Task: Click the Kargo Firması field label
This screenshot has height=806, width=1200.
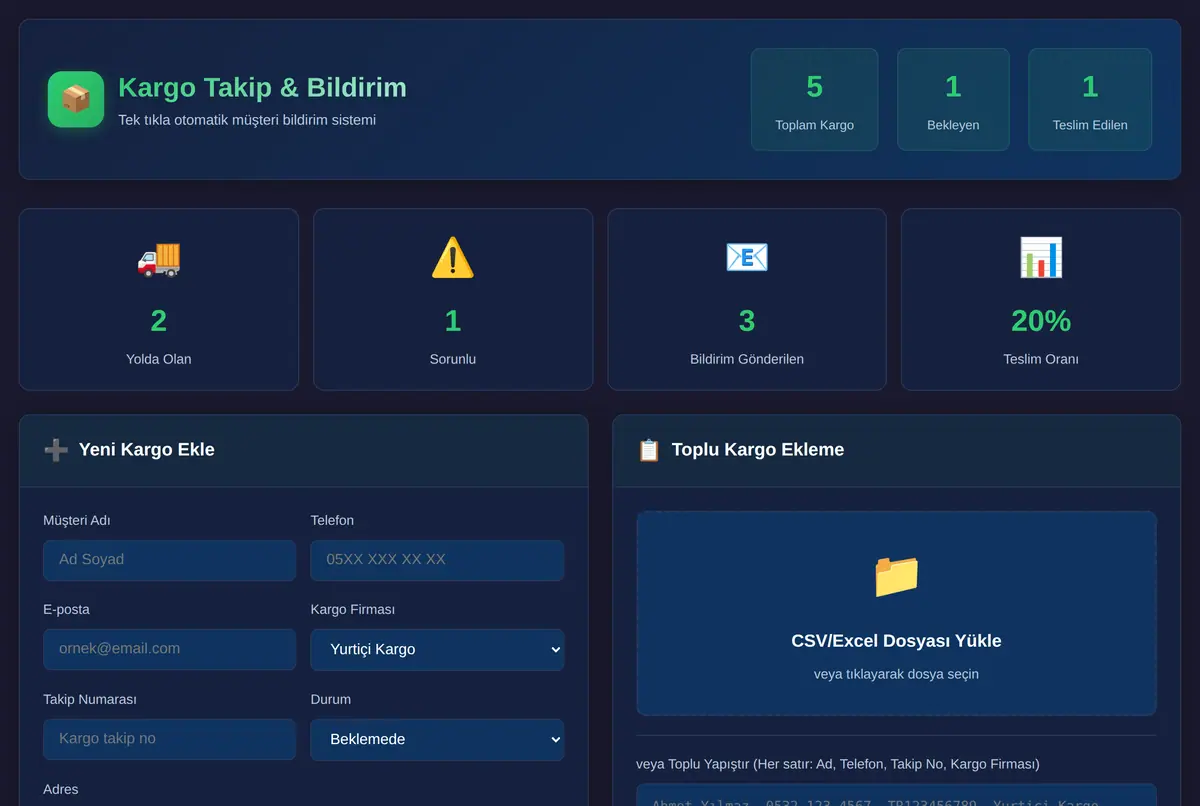Action: tap(353, 609)
